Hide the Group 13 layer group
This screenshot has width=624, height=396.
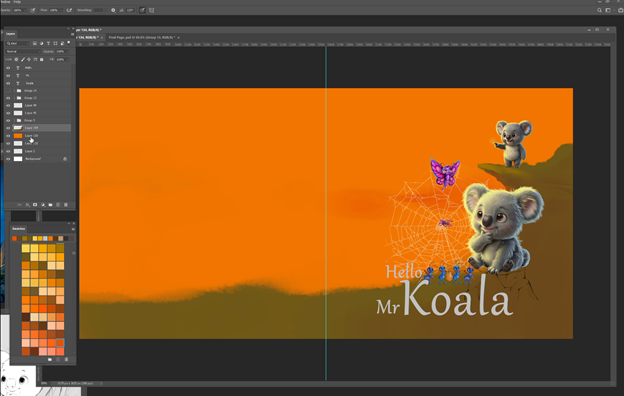click(8, 98)
